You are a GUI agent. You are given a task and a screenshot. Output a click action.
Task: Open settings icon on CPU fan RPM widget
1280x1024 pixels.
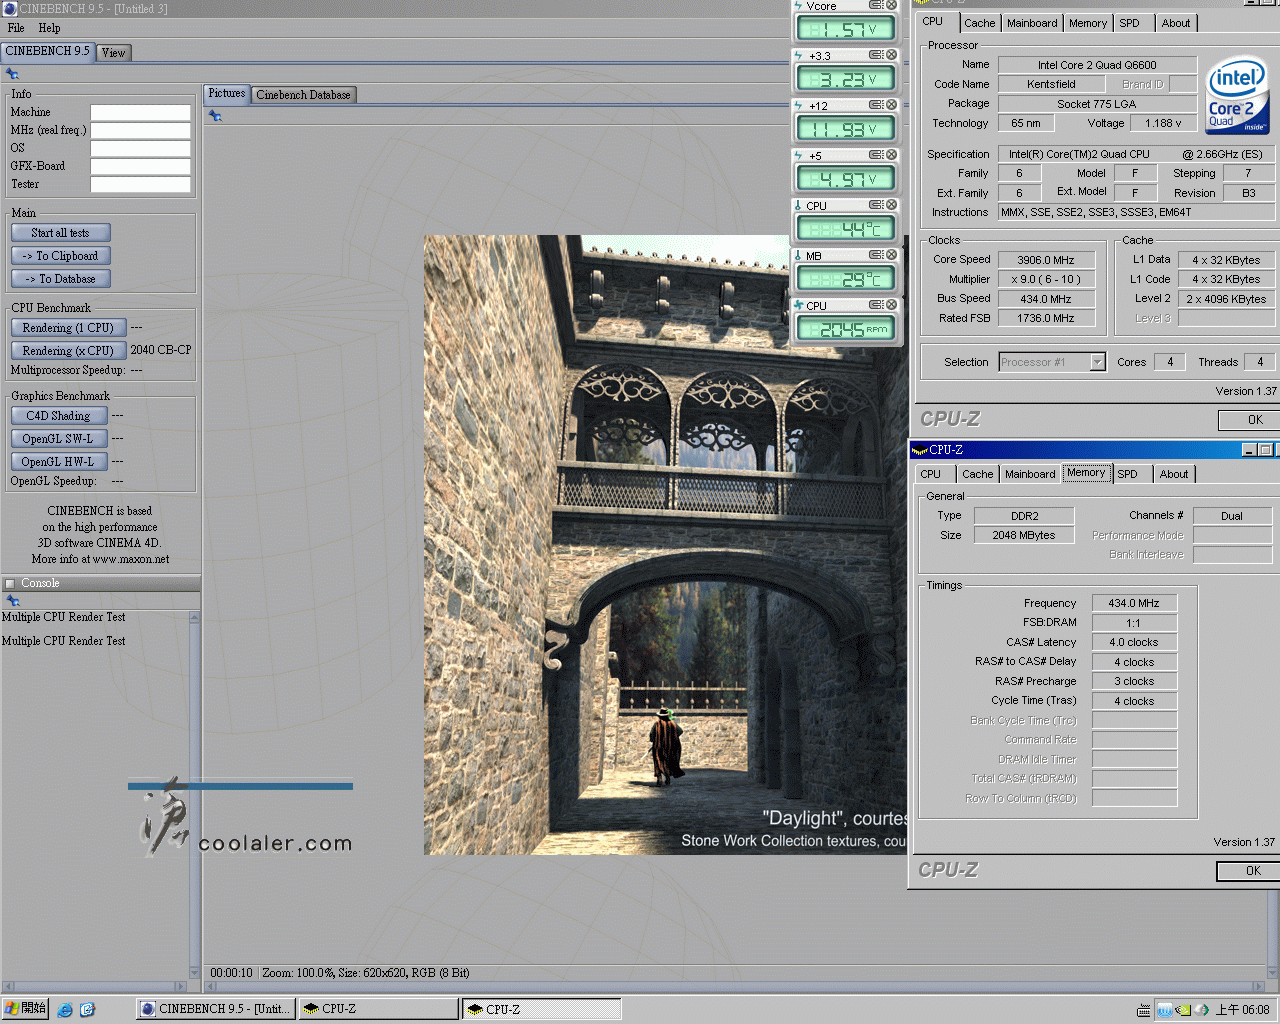(x=875, y=305)
